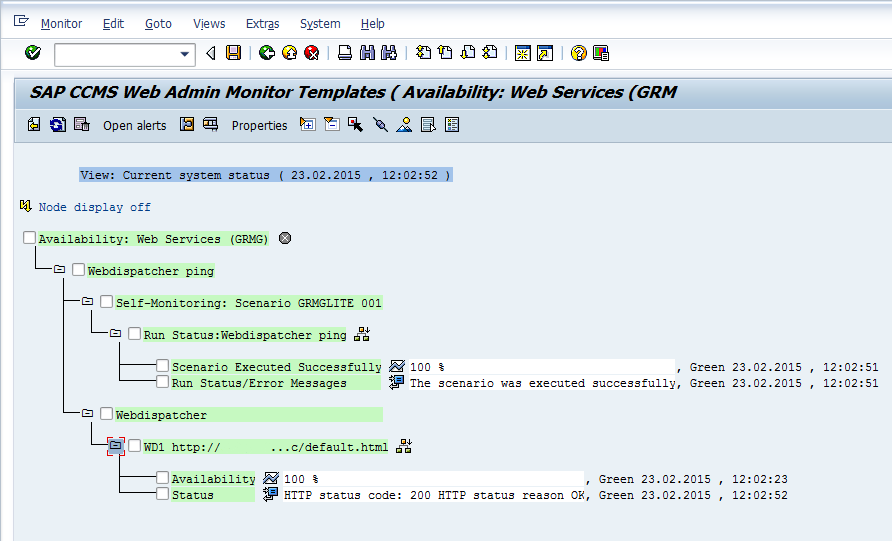Screen dimensions: 892x541
Task: Collapse subtree toolbar icon
Action: tap(332, 125)
